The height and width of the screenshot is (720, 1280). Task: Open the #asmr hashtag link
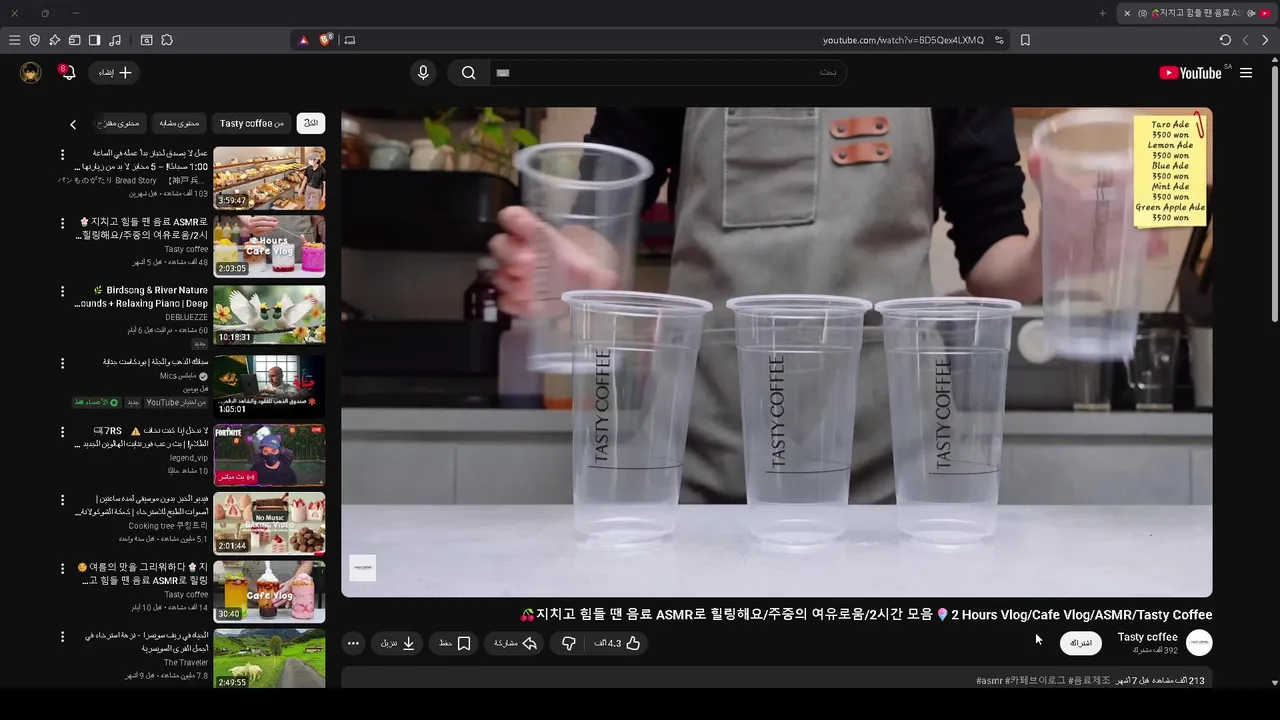point(989,681)
